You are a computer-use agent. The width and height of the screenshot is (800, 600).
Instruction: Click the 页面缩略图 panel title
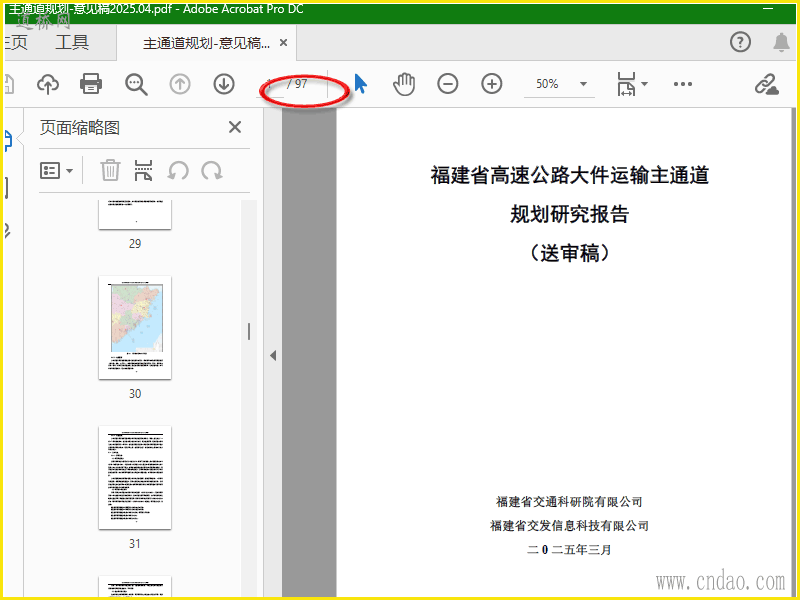(x=80, y=128)
